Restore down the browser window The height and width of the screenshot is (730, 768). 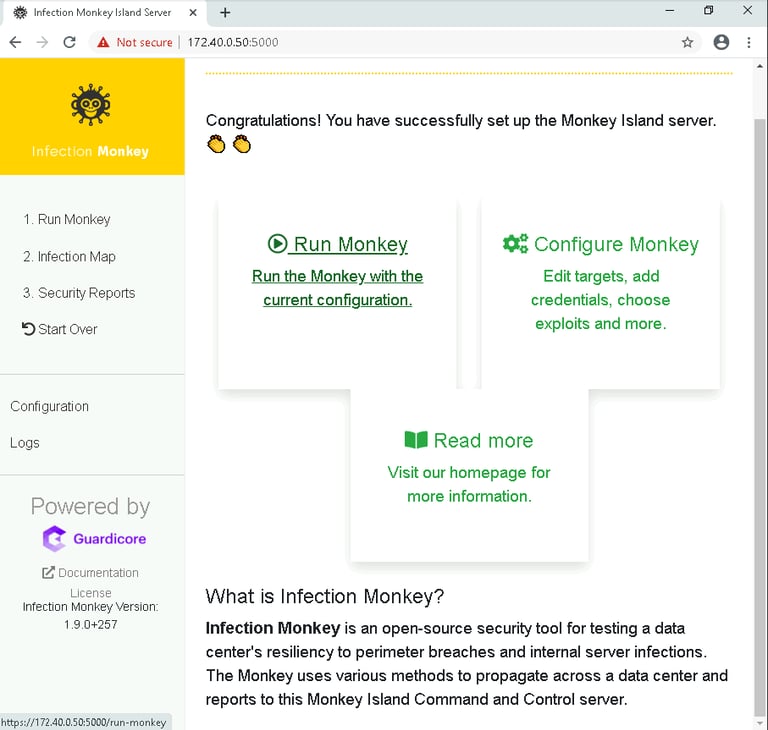[708, 10]
